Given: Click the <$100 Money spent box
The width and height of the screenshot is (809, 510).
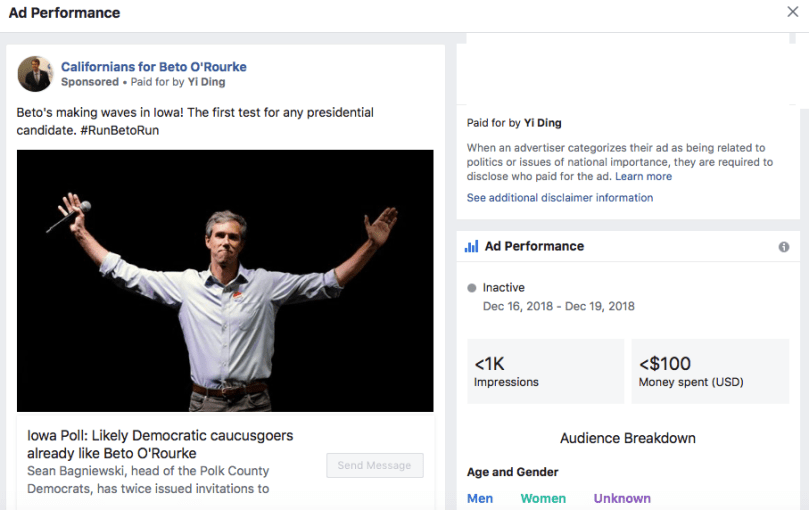Looking at the screenshot, I should [712, 371].
